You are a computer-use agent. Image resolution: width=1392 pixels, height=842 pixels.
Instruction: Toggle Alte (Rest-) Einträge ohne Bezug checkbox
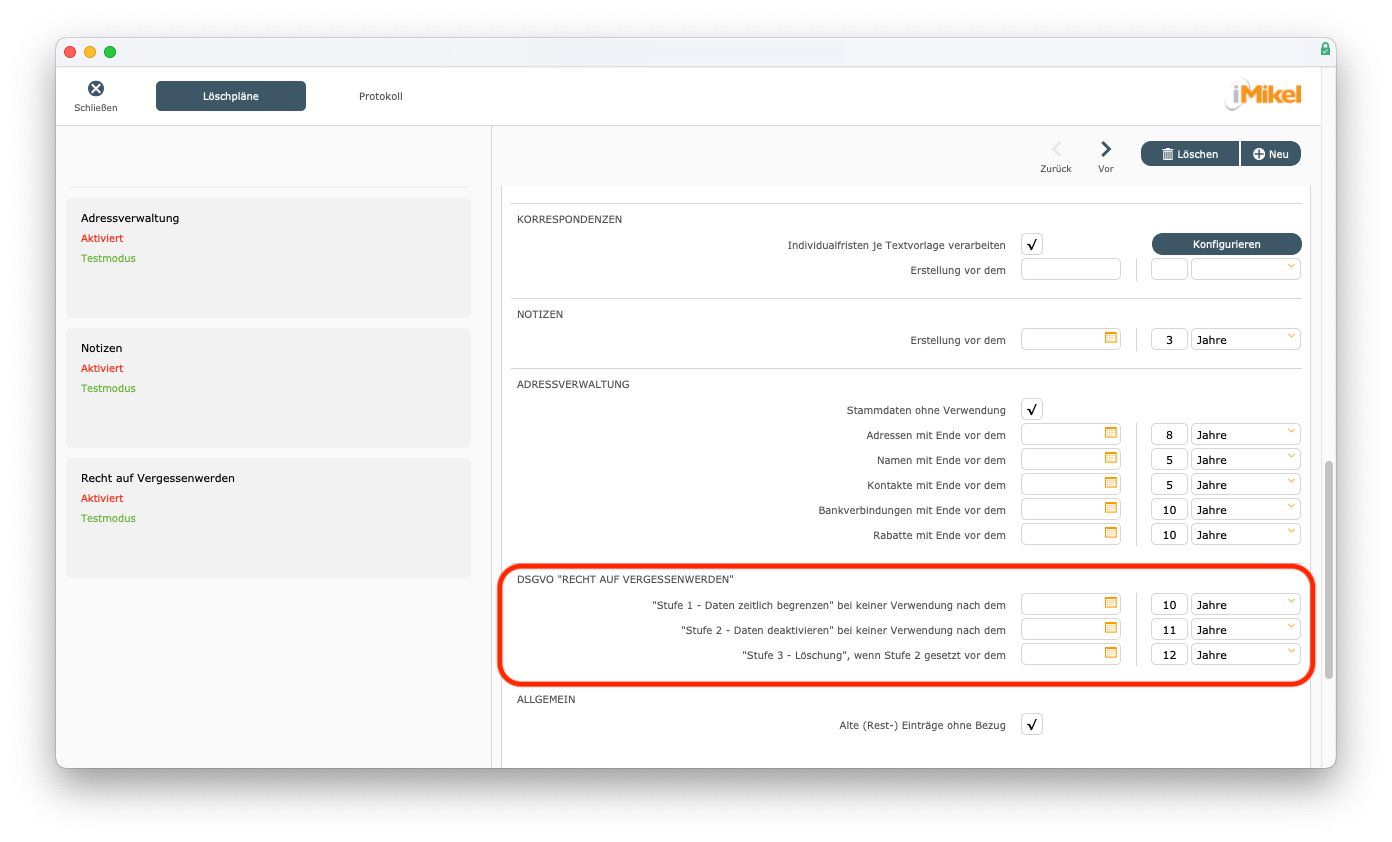pos(1032,724)
